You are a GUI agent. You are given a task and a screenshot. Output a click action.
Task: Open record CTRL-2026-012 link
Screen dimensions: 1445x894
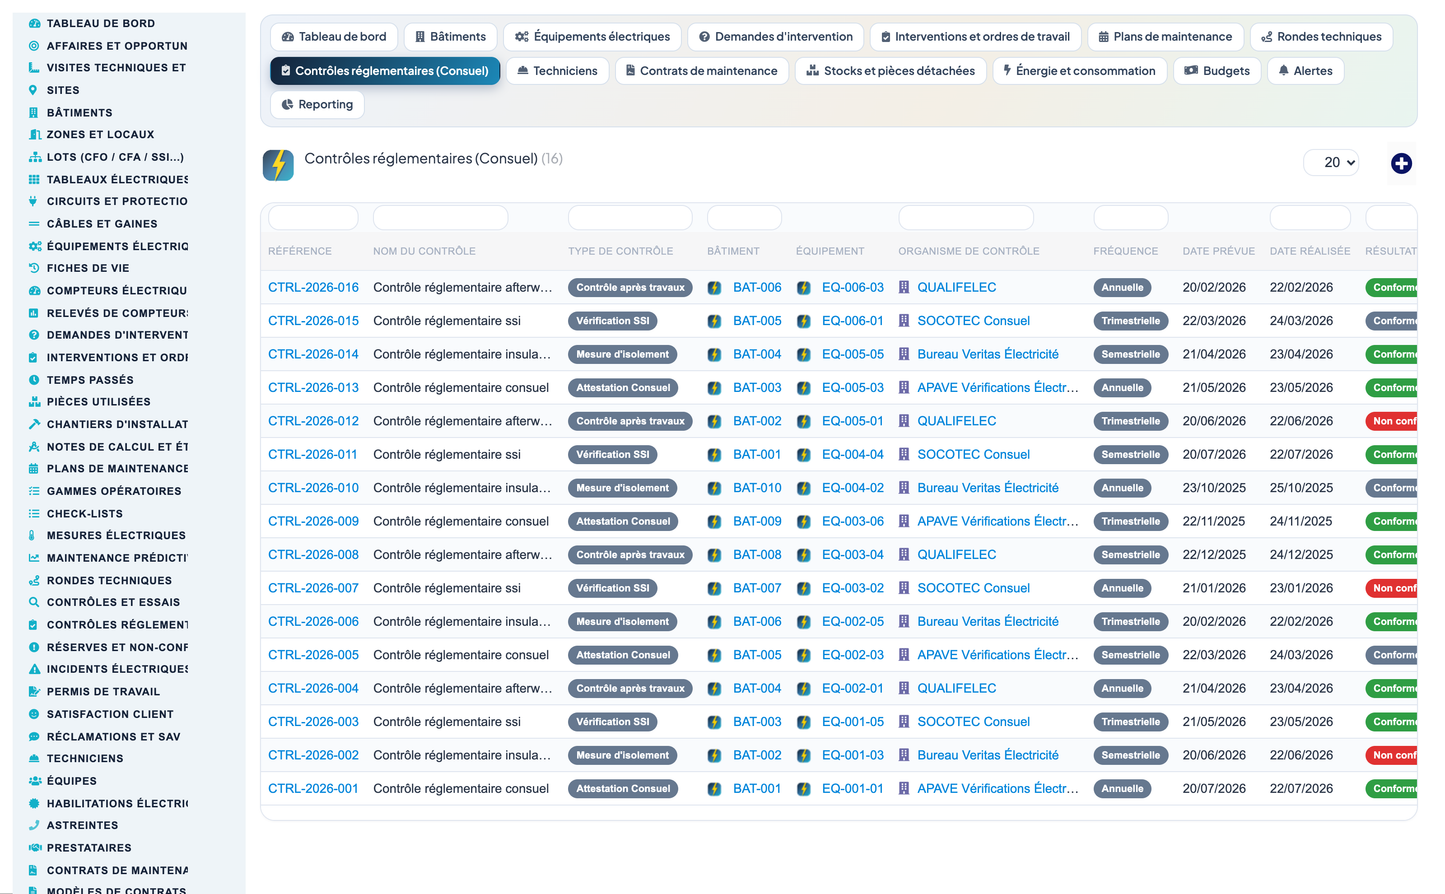tap(313, 421)
